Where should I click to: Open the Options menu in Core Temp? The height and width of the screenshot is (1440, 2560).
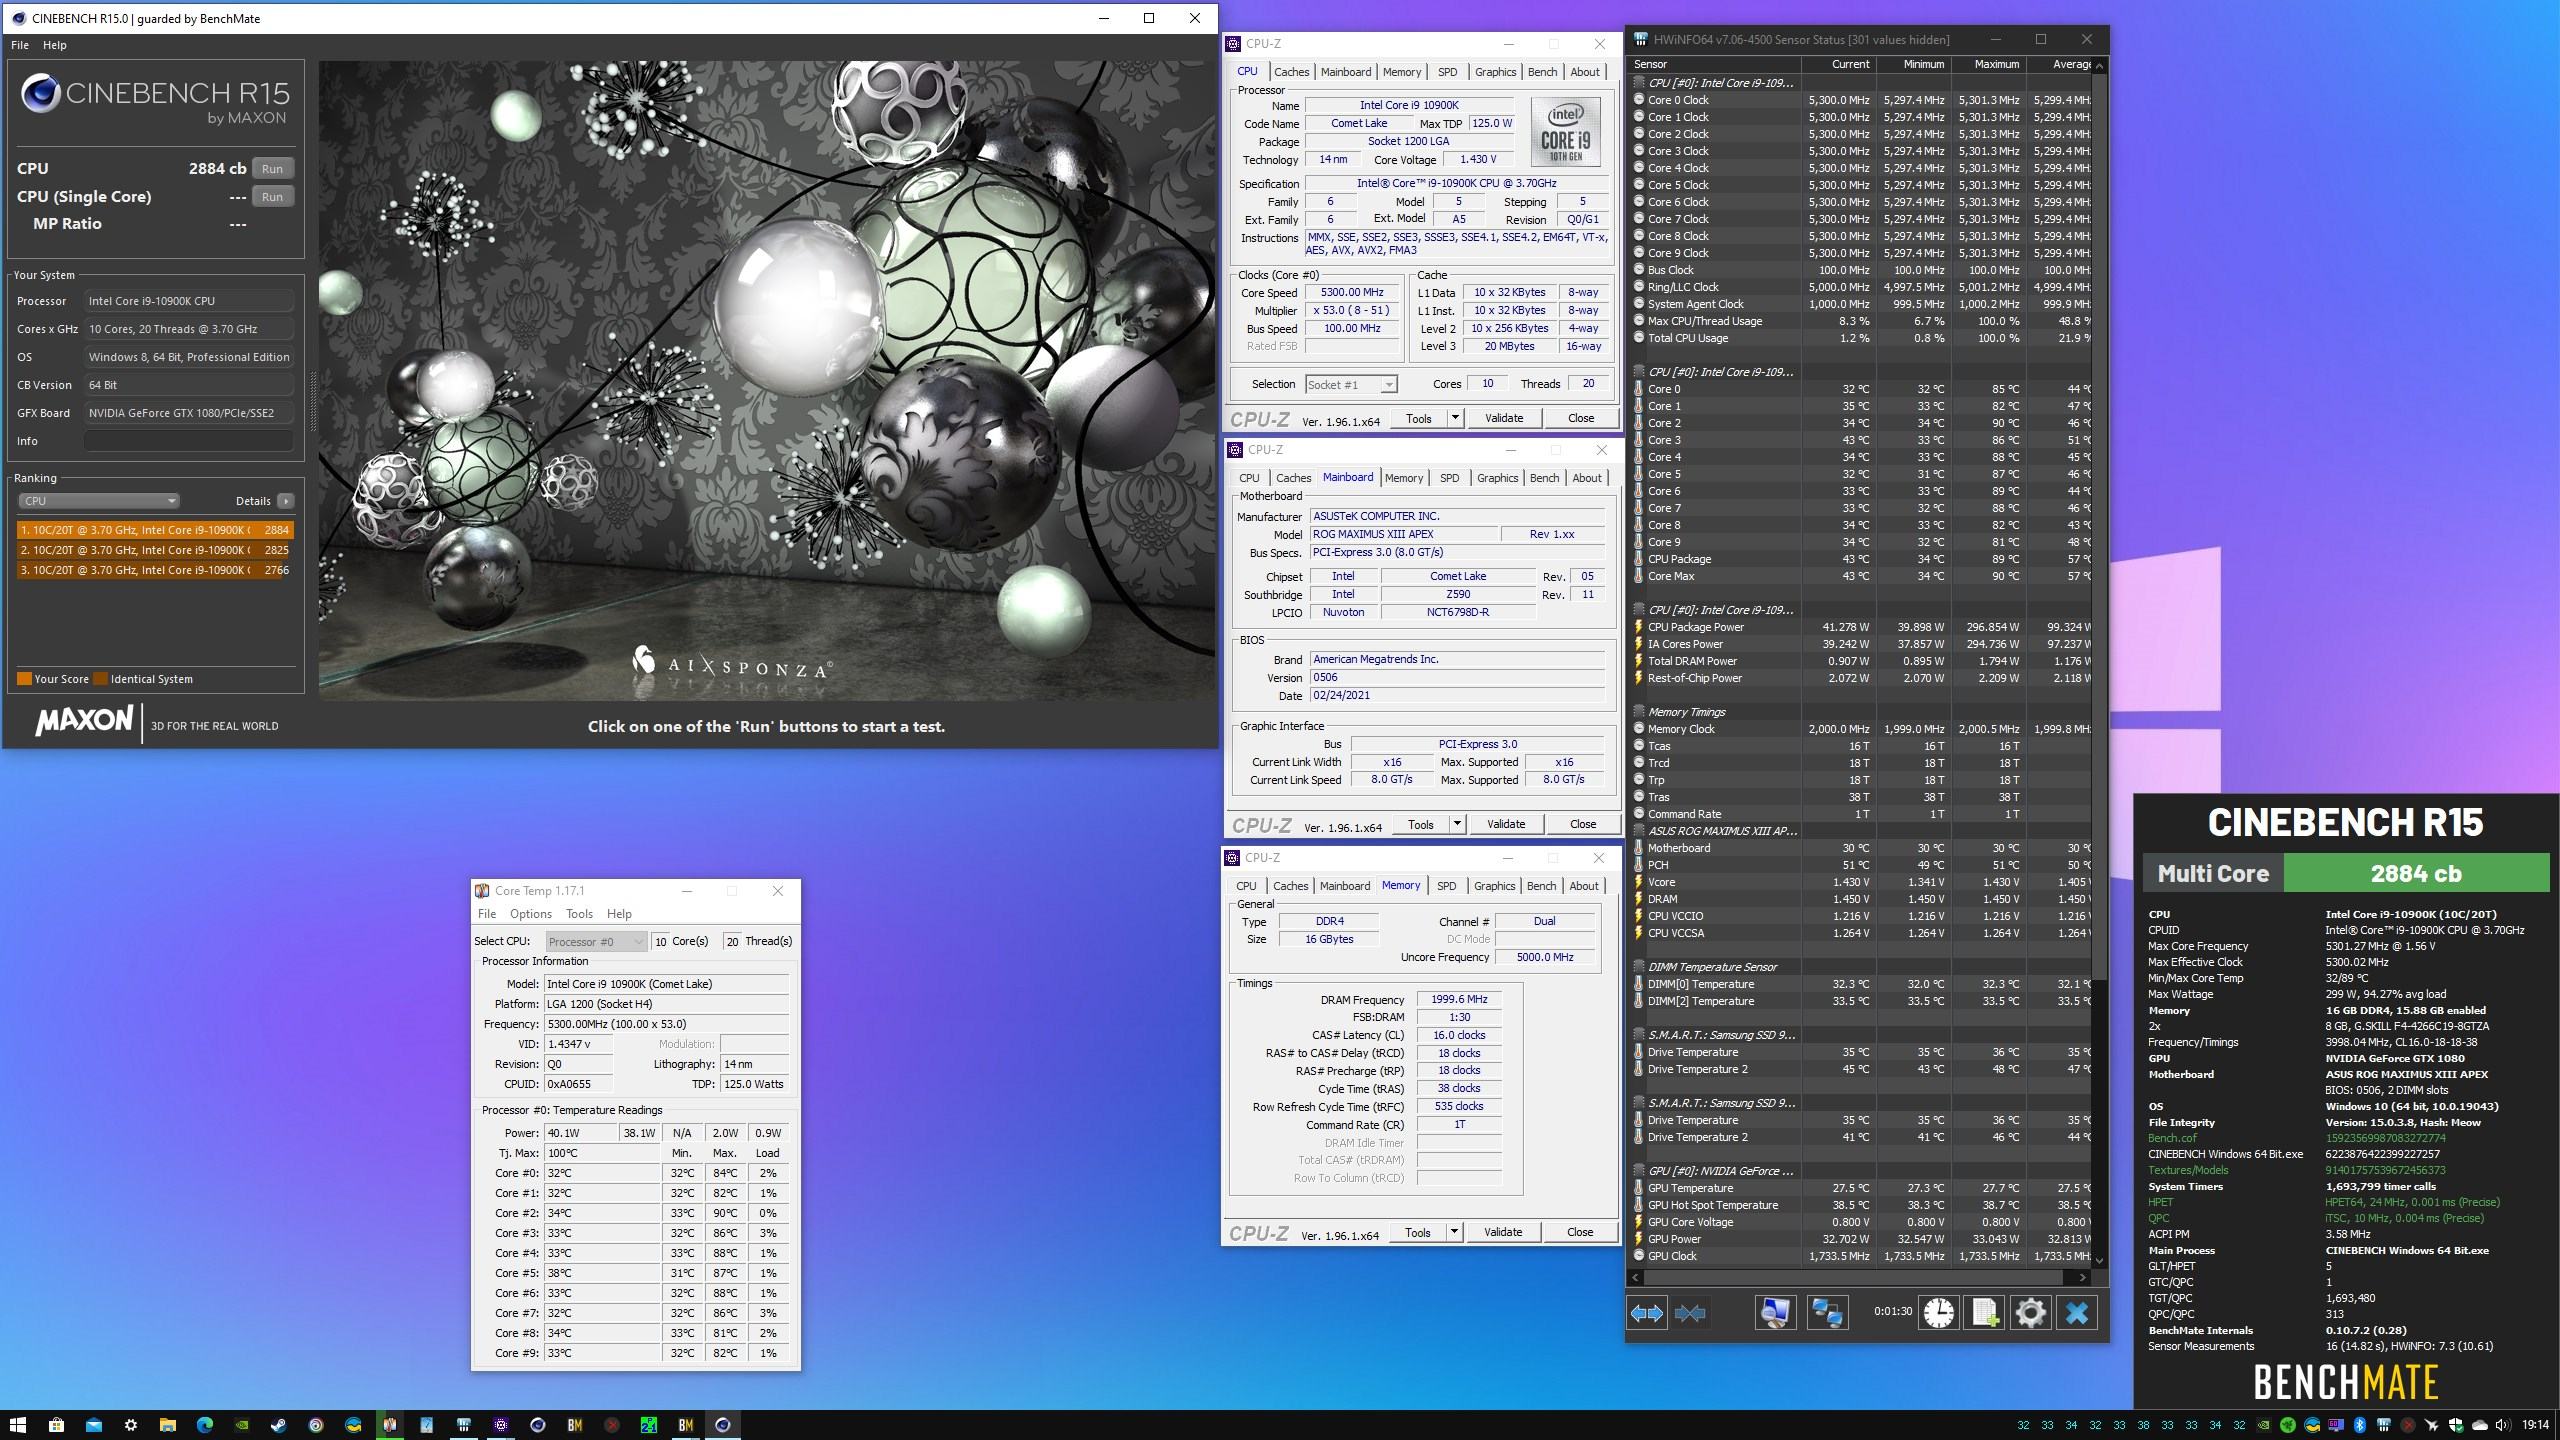coord(530,914)
